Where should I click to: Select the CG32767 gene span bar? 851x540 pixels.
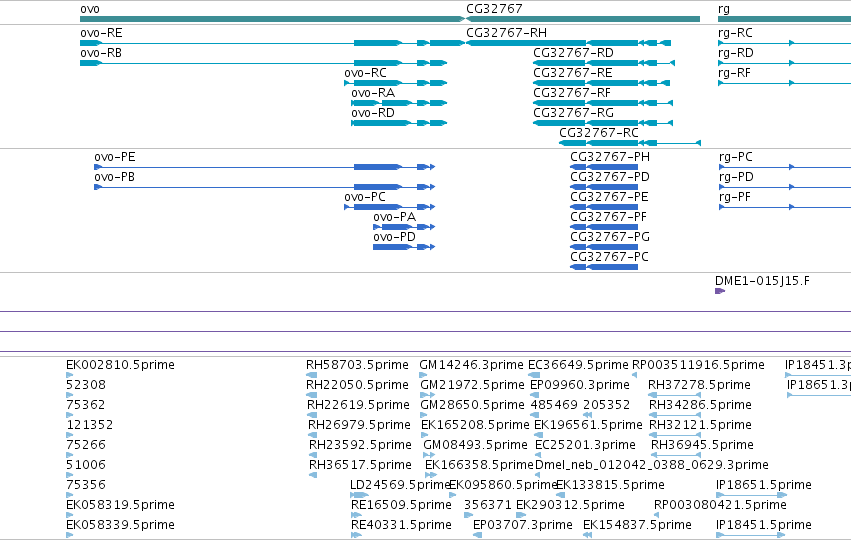point(583,19)
